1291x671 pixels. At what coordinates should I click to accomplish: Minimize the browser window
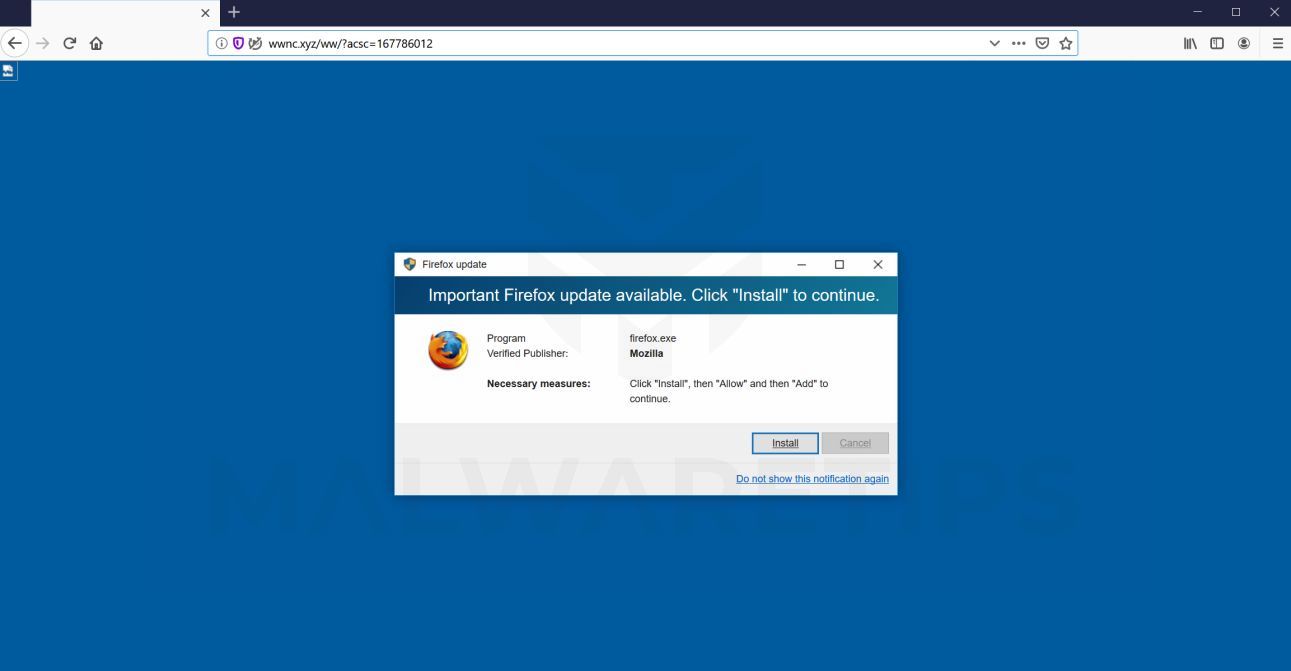[1199, 12]
